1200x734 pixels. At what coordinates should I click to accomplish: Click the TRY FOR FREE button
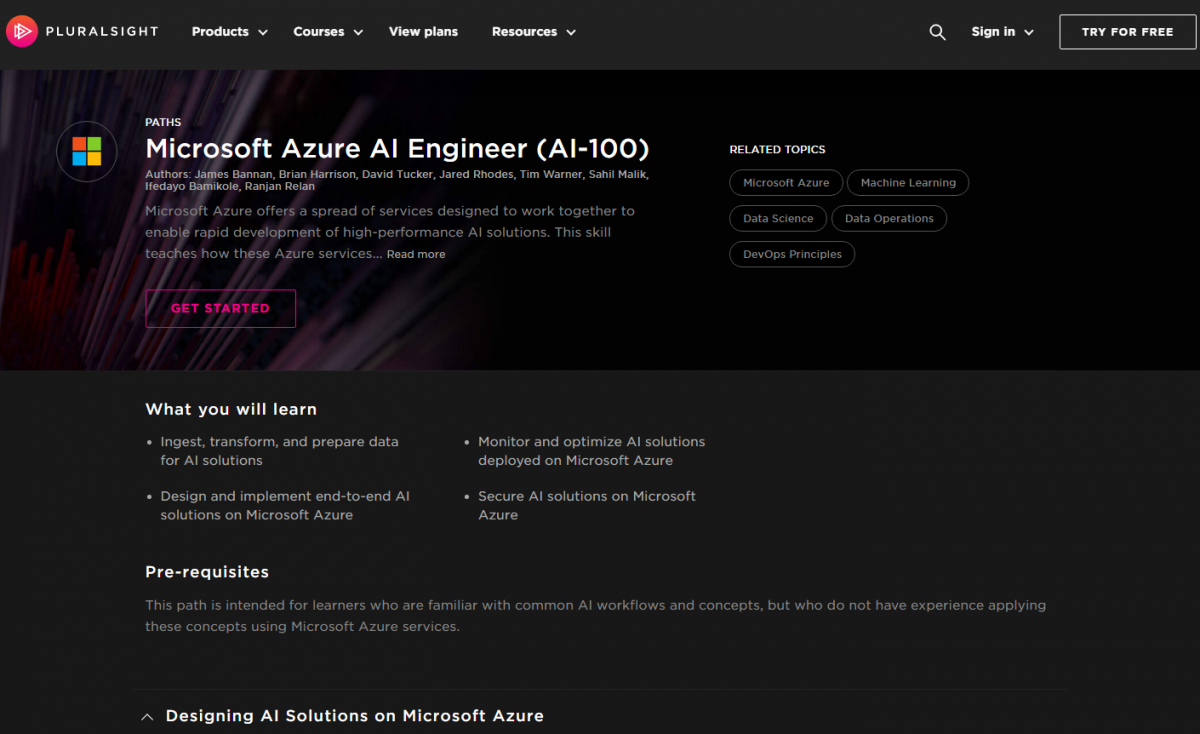click(x=1127, y=31)
